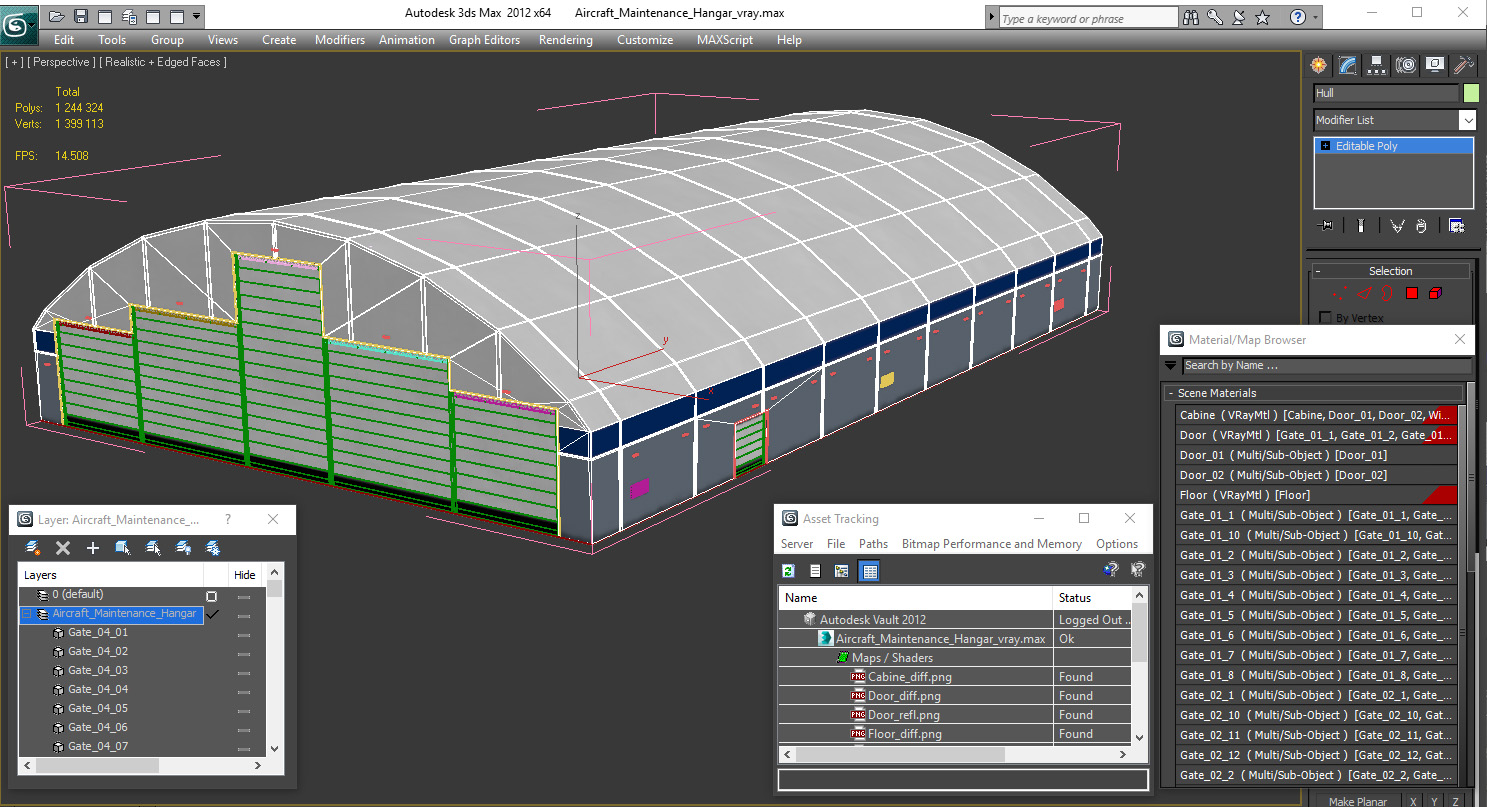The image size is (1487, 807).
Task: Click Make Unique icon under modifier stack
Action: click(x=1397, y=226)
